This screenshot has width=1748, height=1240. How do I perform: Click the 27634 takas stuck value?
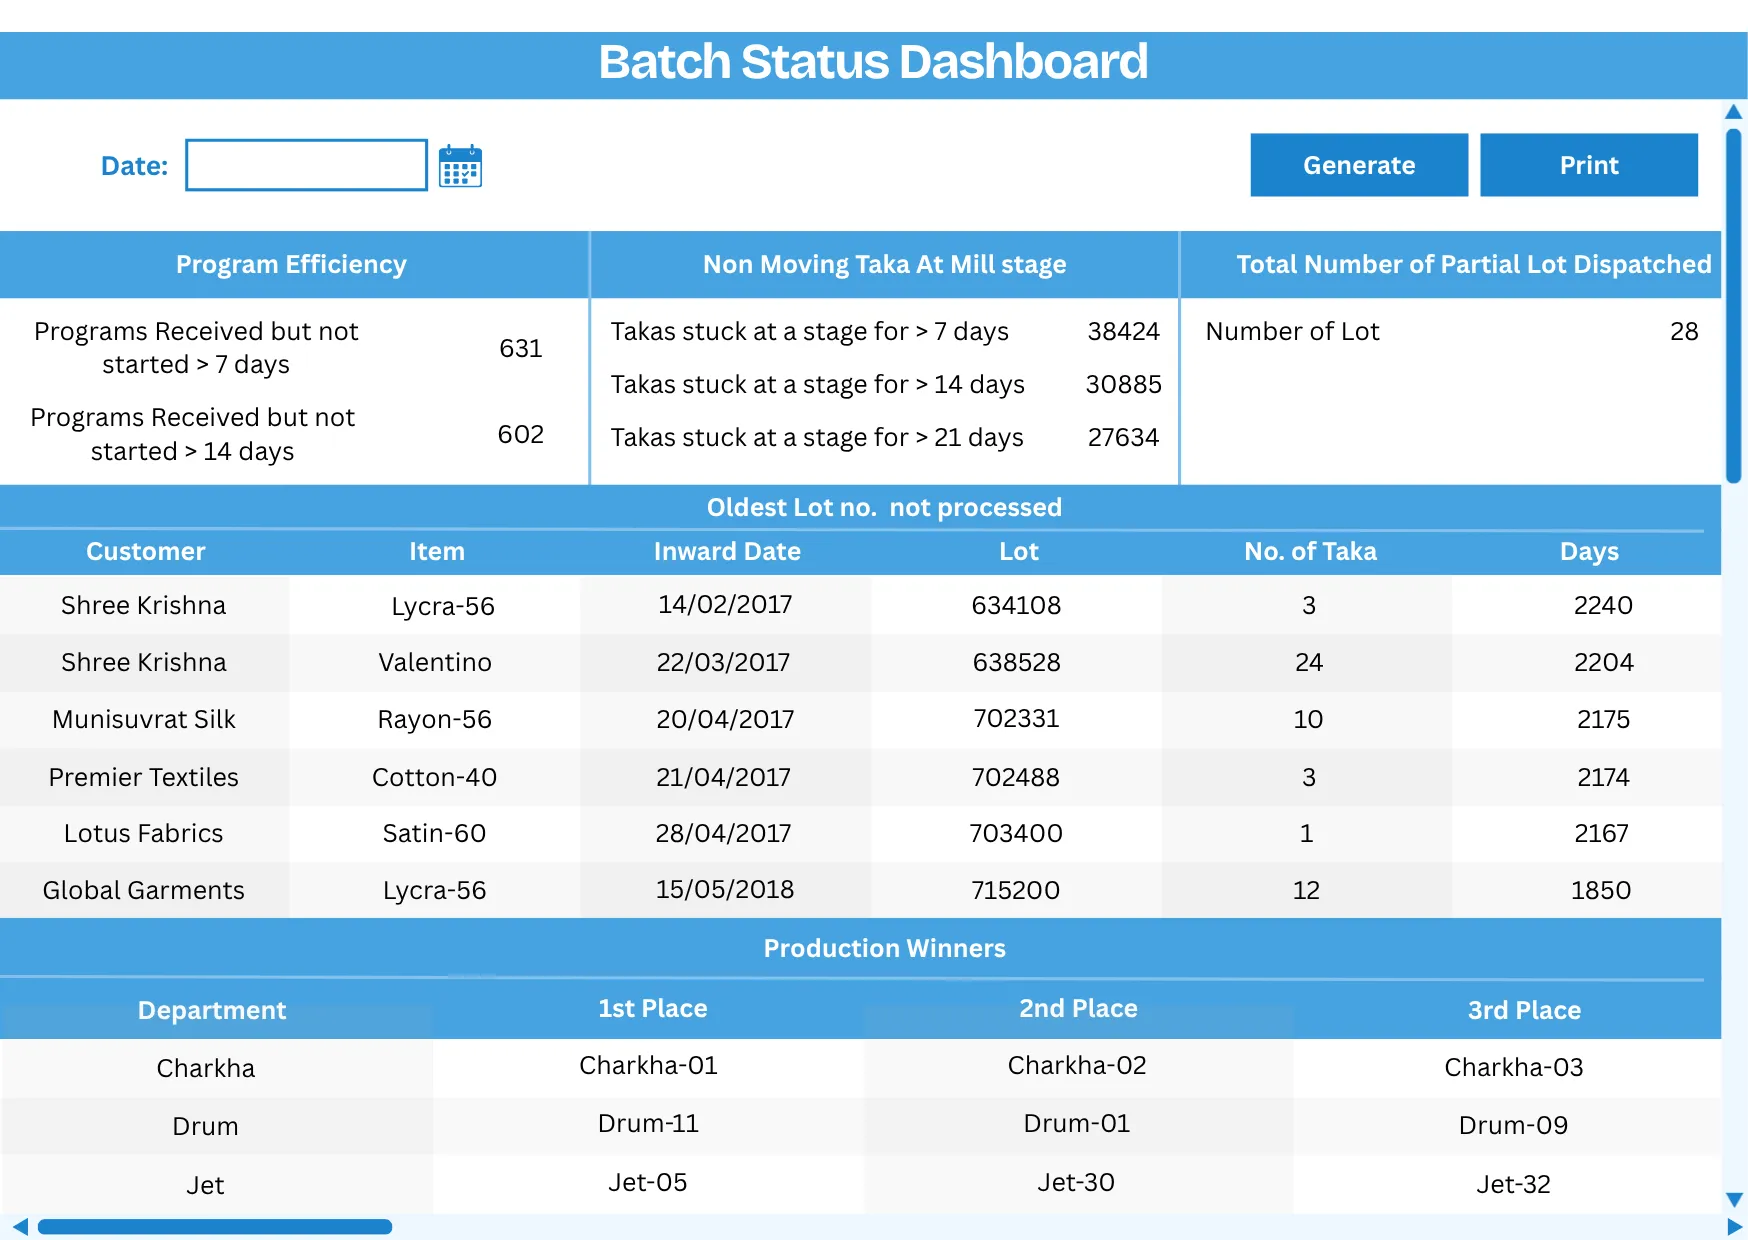click(1124, 437)
